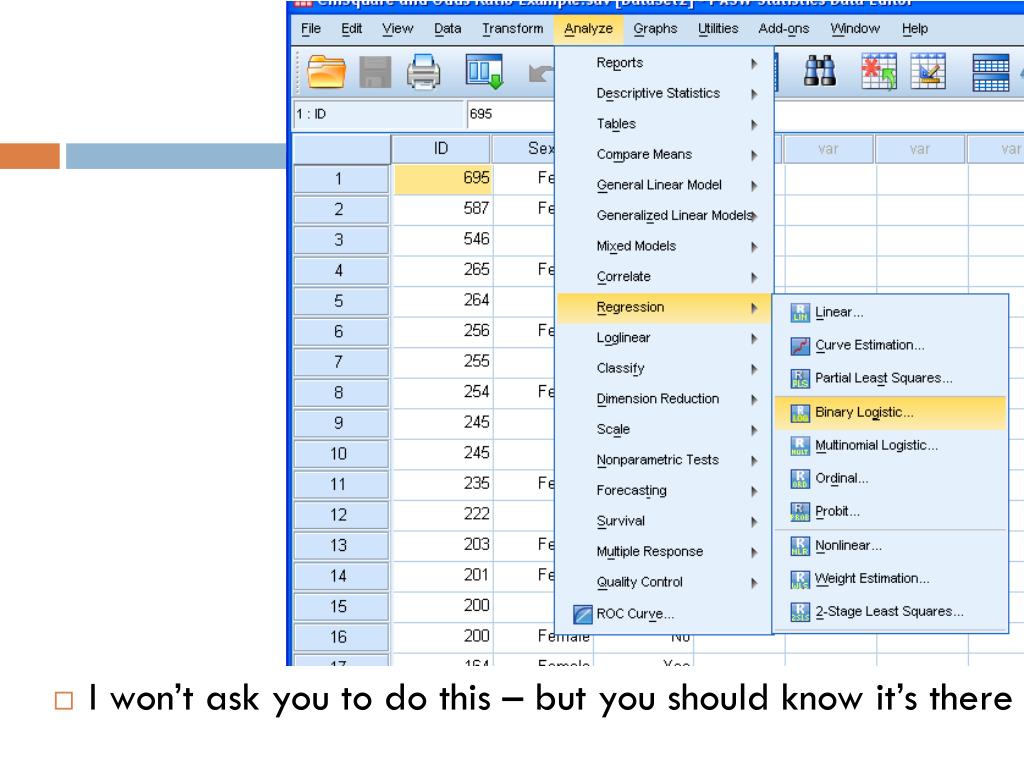The image size is (1024, 768).
Task: Open the File menu
Action: click(x=311, y=29)
